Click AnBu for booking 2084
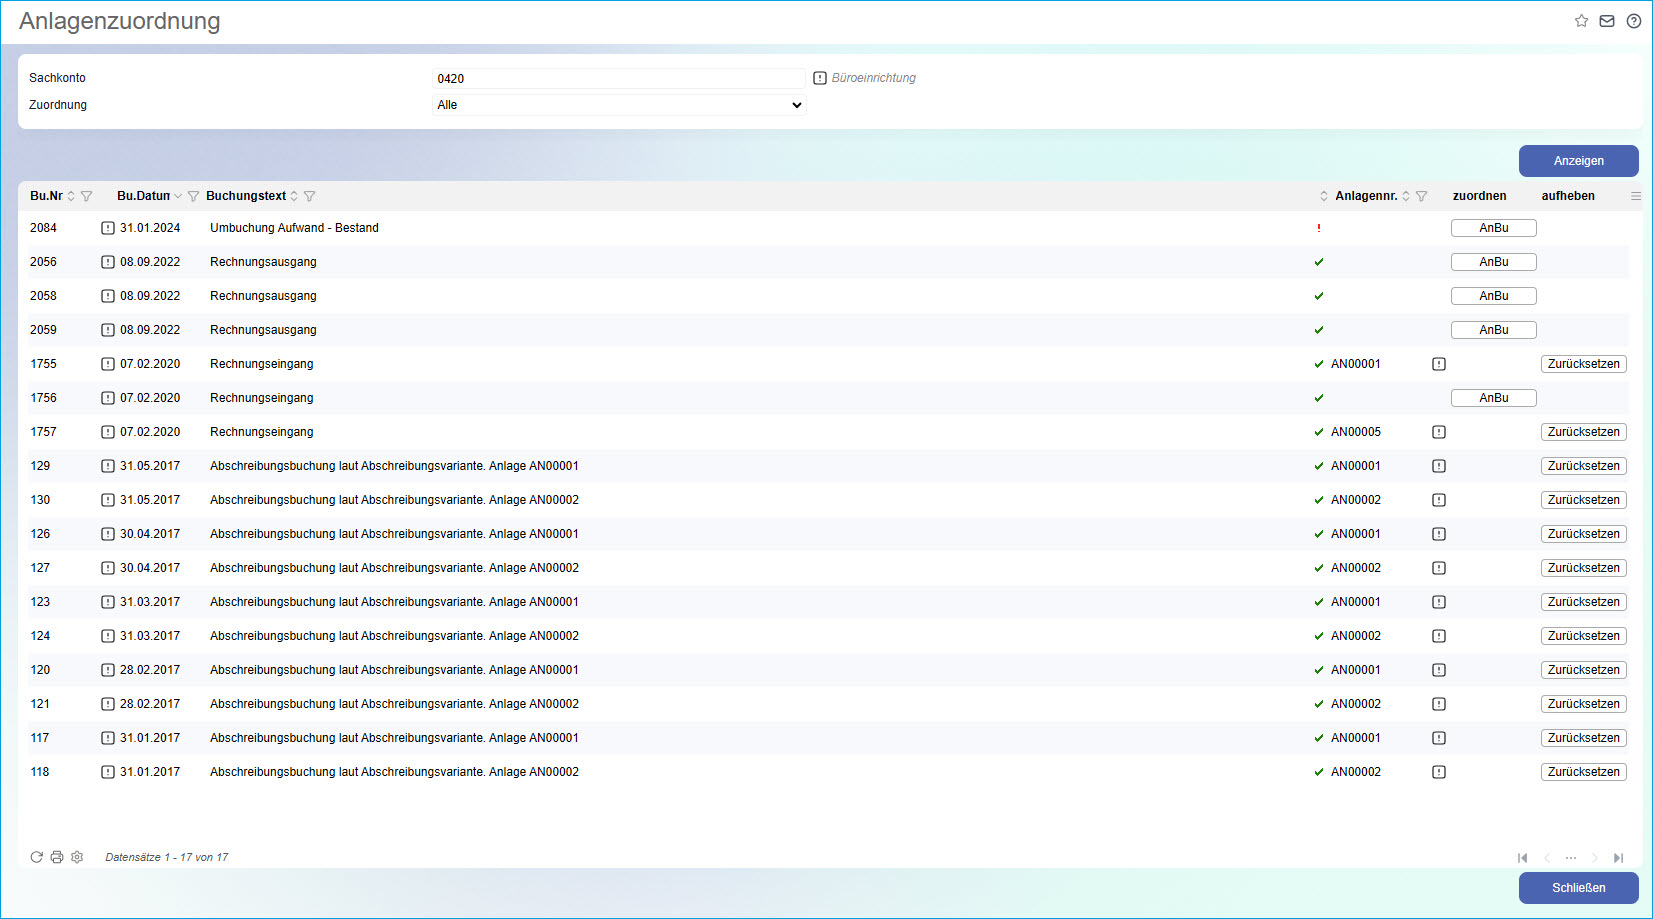 coord(1493,228)
